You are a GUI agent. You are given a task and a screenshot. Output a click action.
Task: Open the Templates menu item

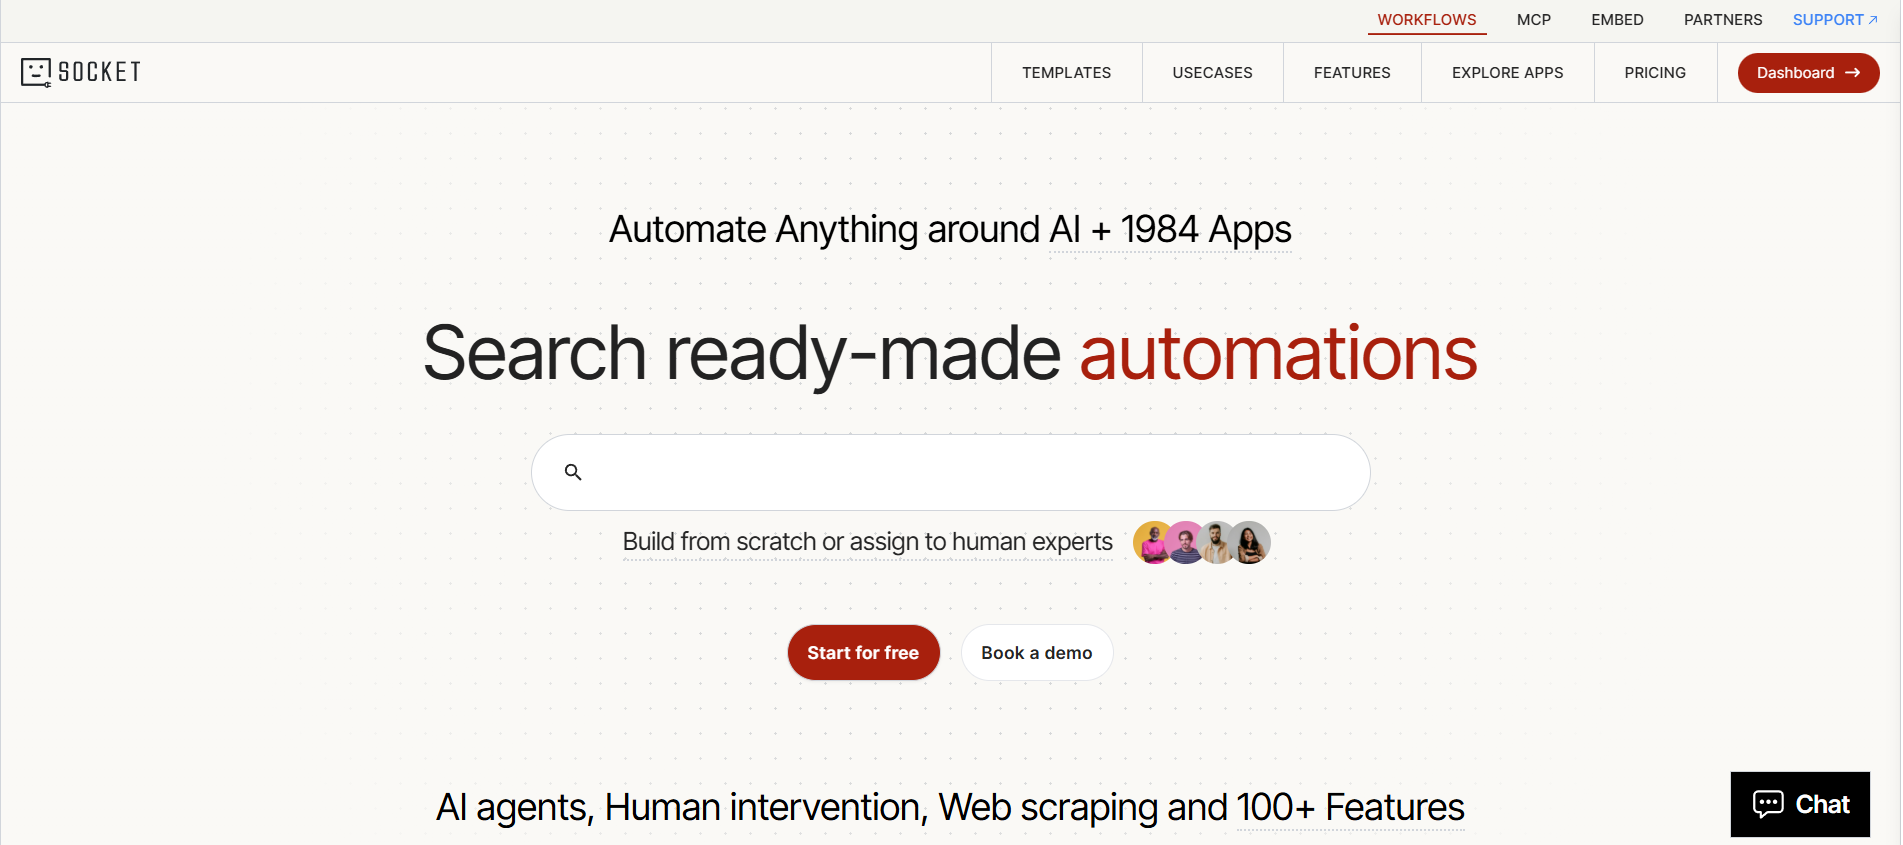click(1066, 73)
